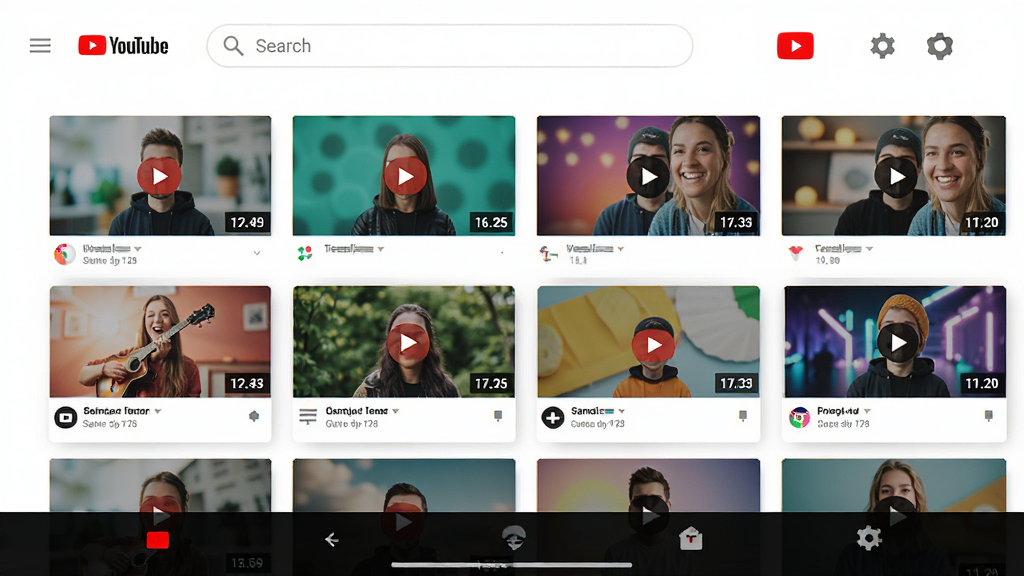Image resolution: width=1024 pixels, height=576 pixels.
Task: Play the 16.25 teal polka-dot video
Action: pos(405,176)
